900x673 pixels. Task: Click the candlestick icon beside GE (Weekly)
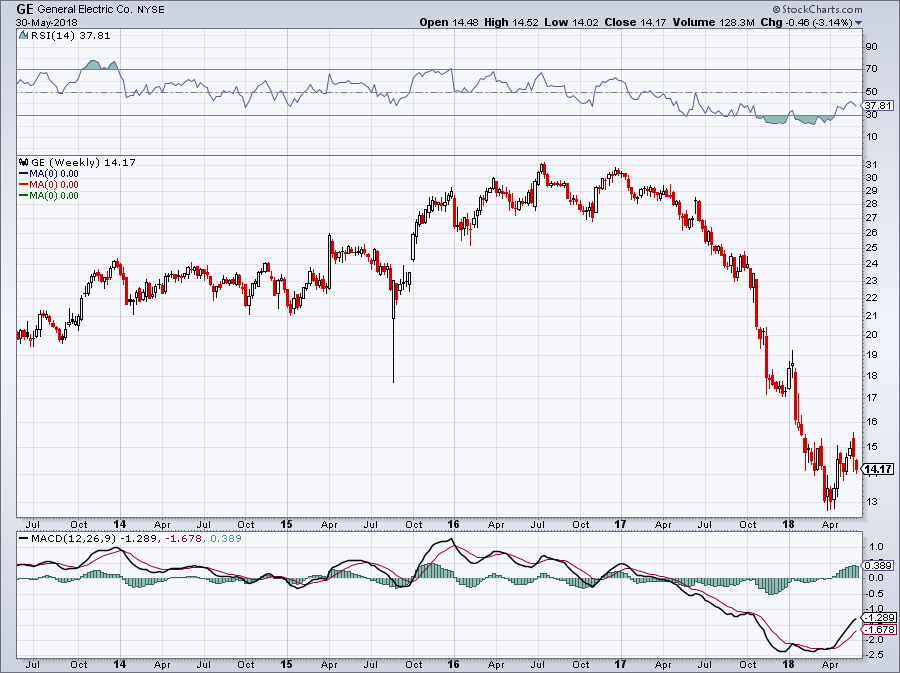(24, 162)
